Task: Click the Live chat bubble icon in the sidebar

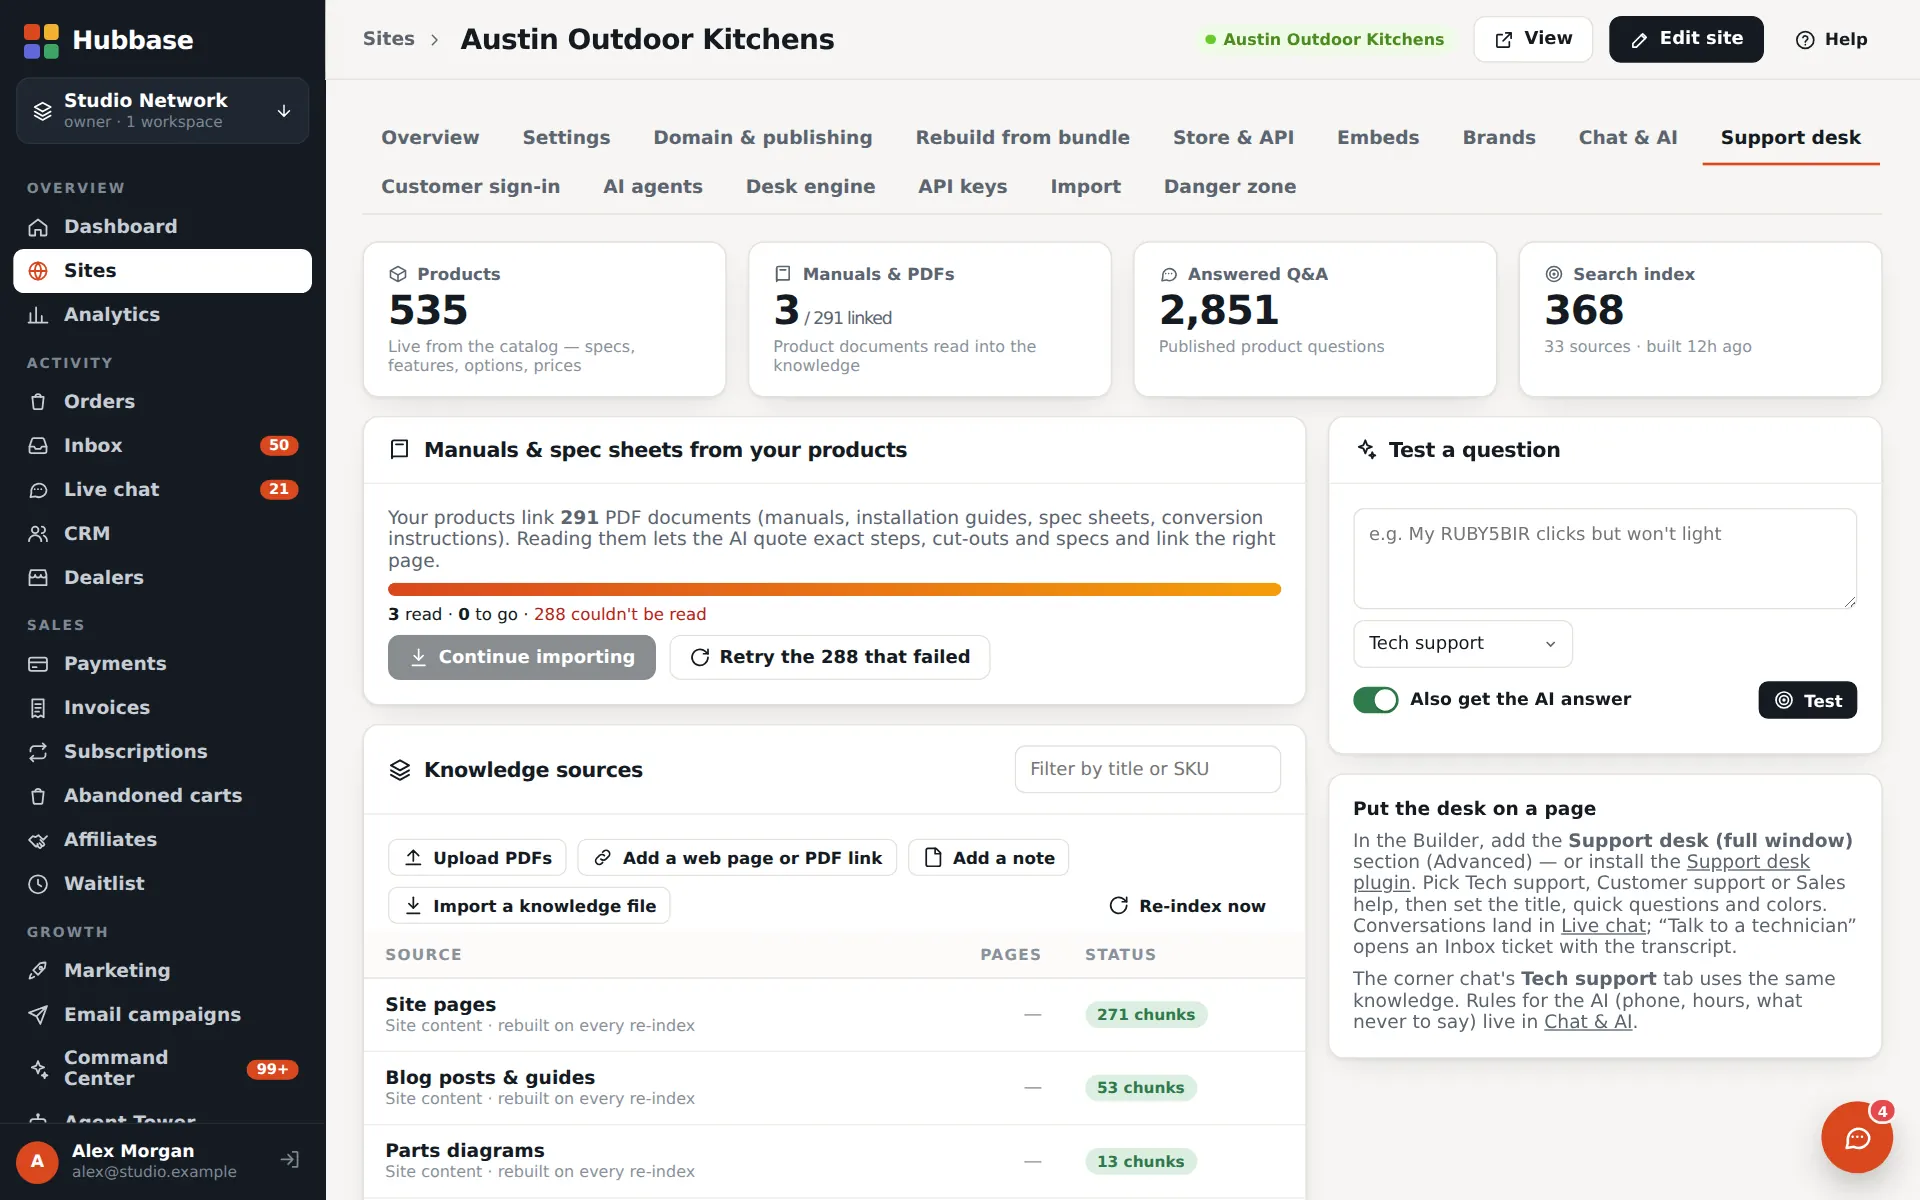Action: point(38,490)
